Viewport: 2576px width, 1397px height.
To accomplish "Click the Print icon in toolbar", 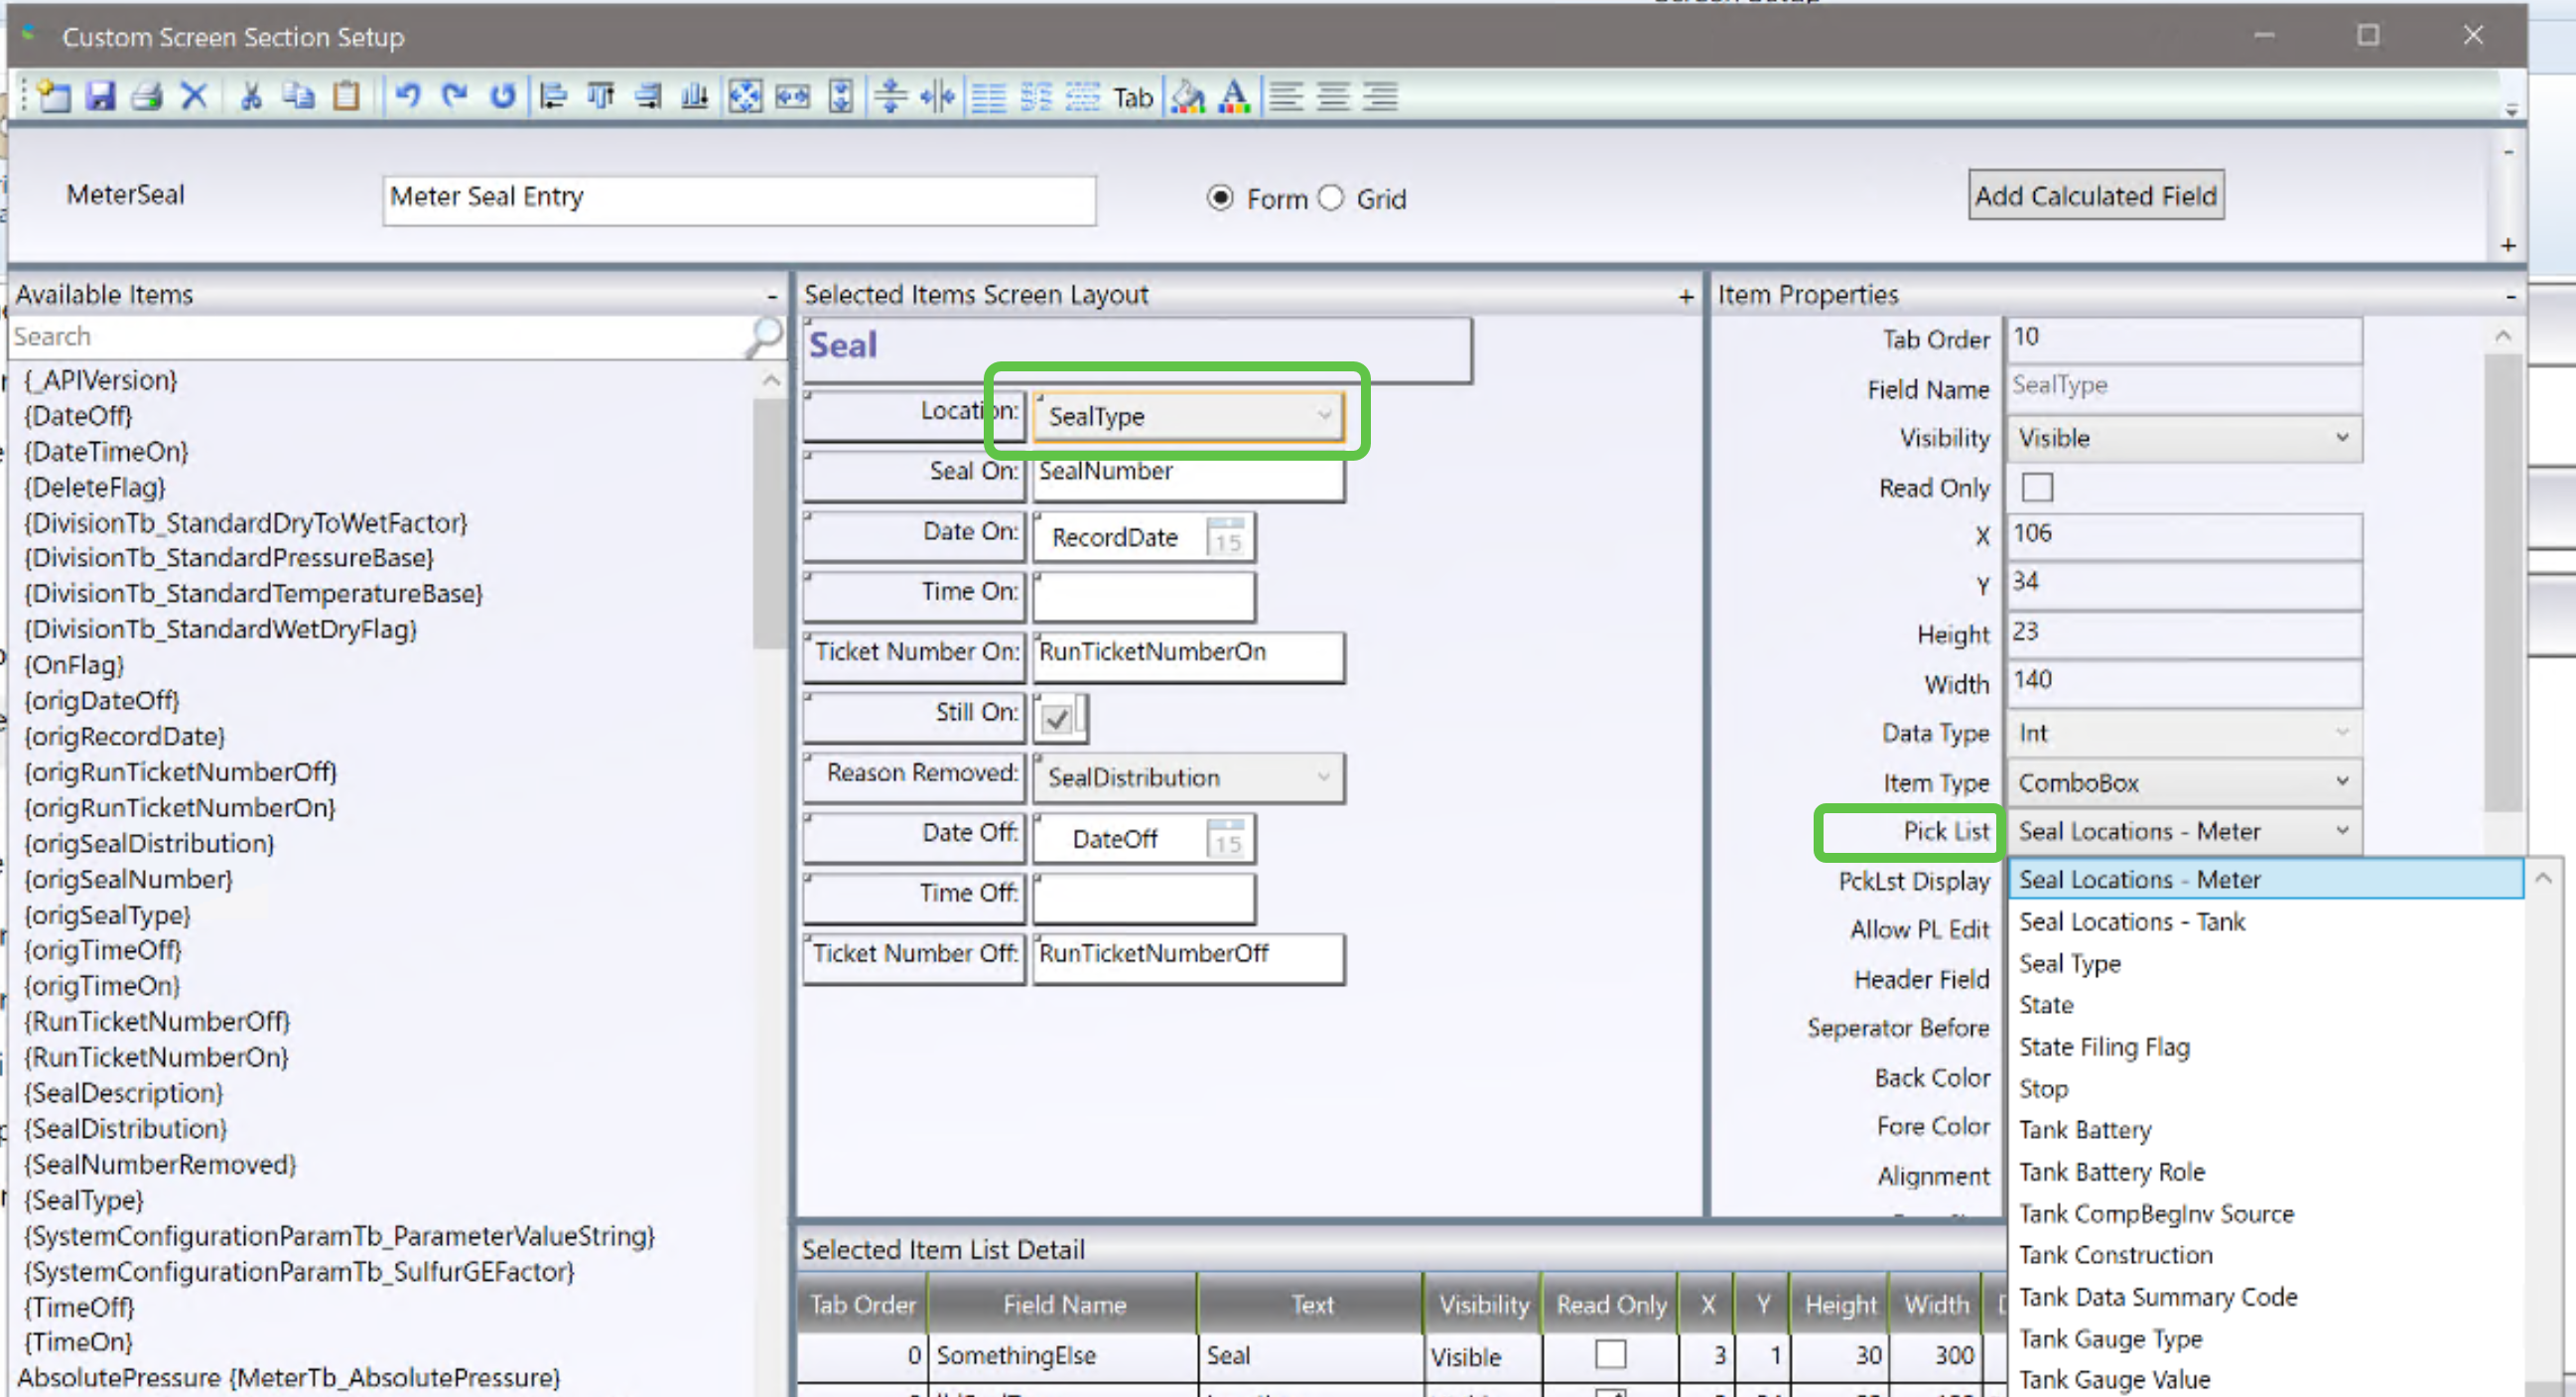I will (147, 96).
